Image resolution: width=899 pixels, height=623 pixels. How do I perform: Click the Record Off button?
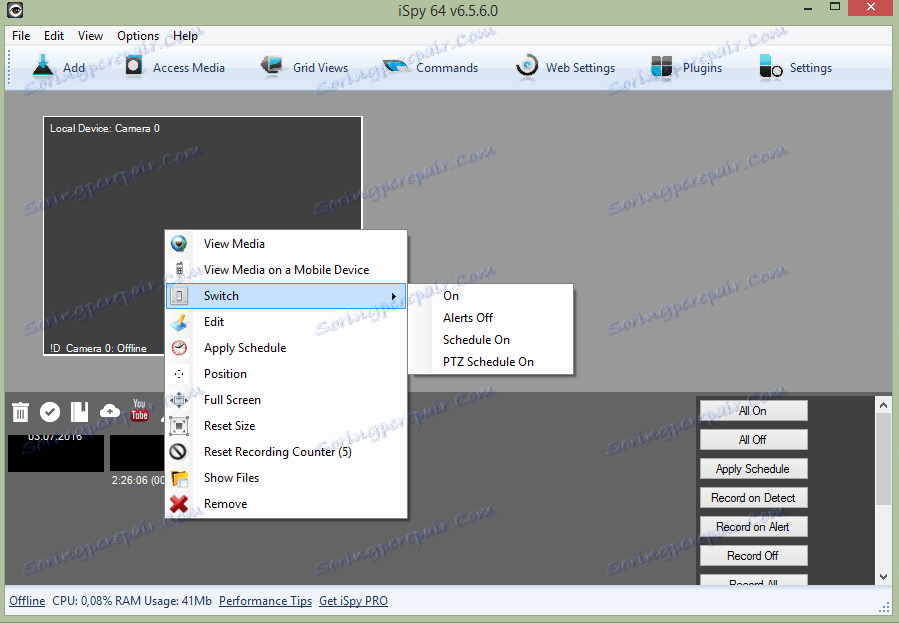[x=753, y=555]
